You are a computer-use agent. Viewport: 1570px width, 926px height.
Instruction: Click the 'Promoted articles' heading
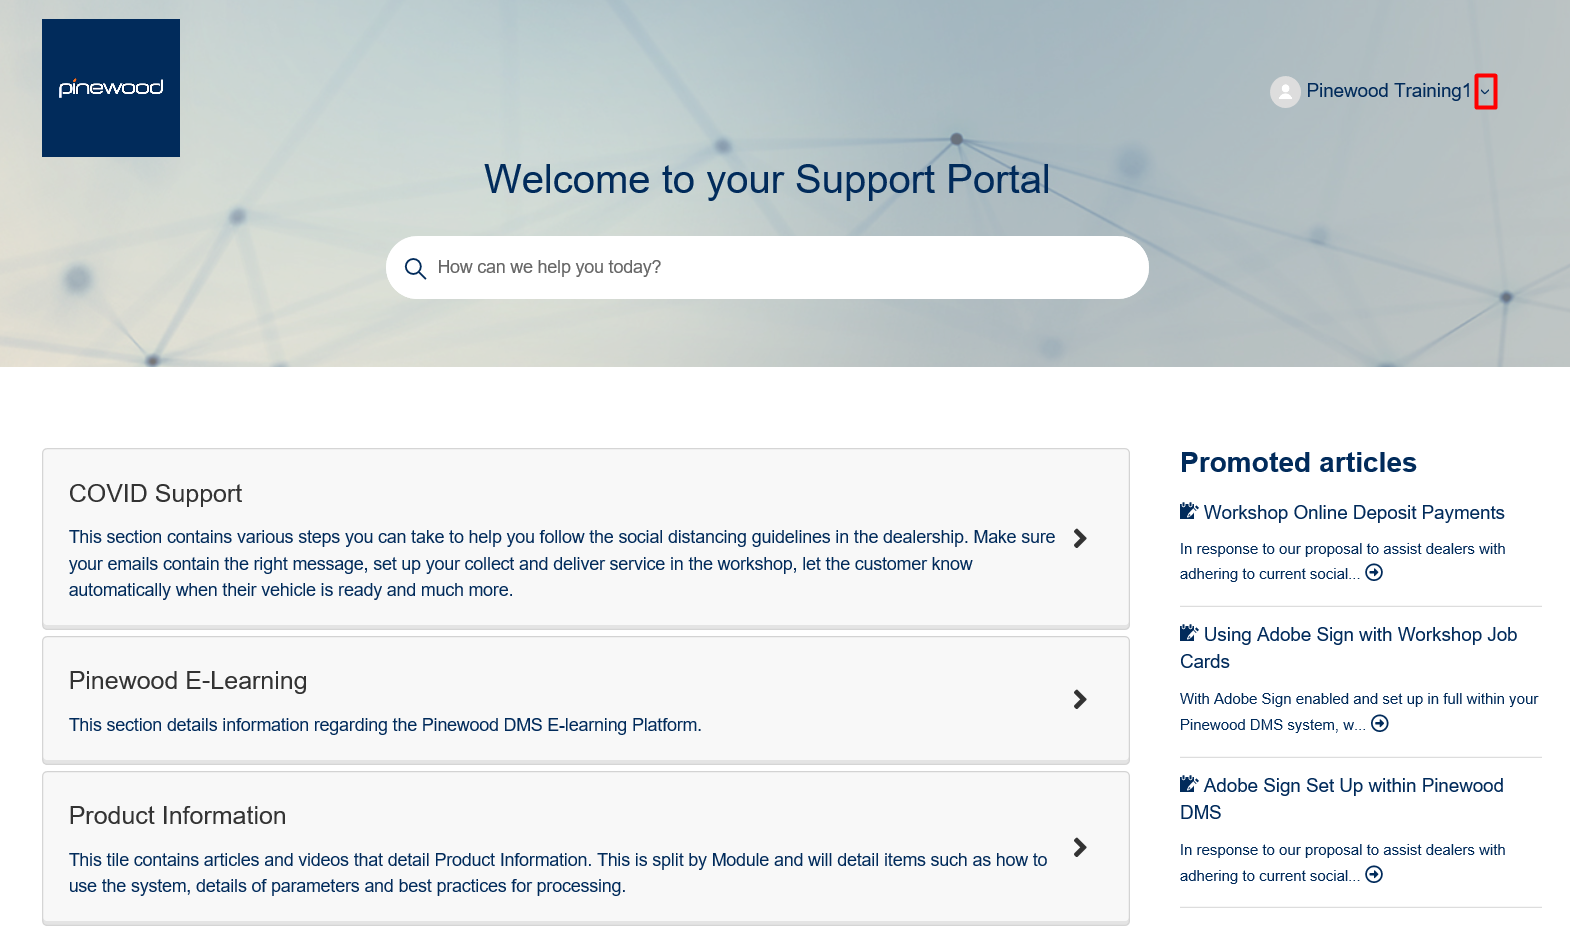click(x=1298, y=462)
